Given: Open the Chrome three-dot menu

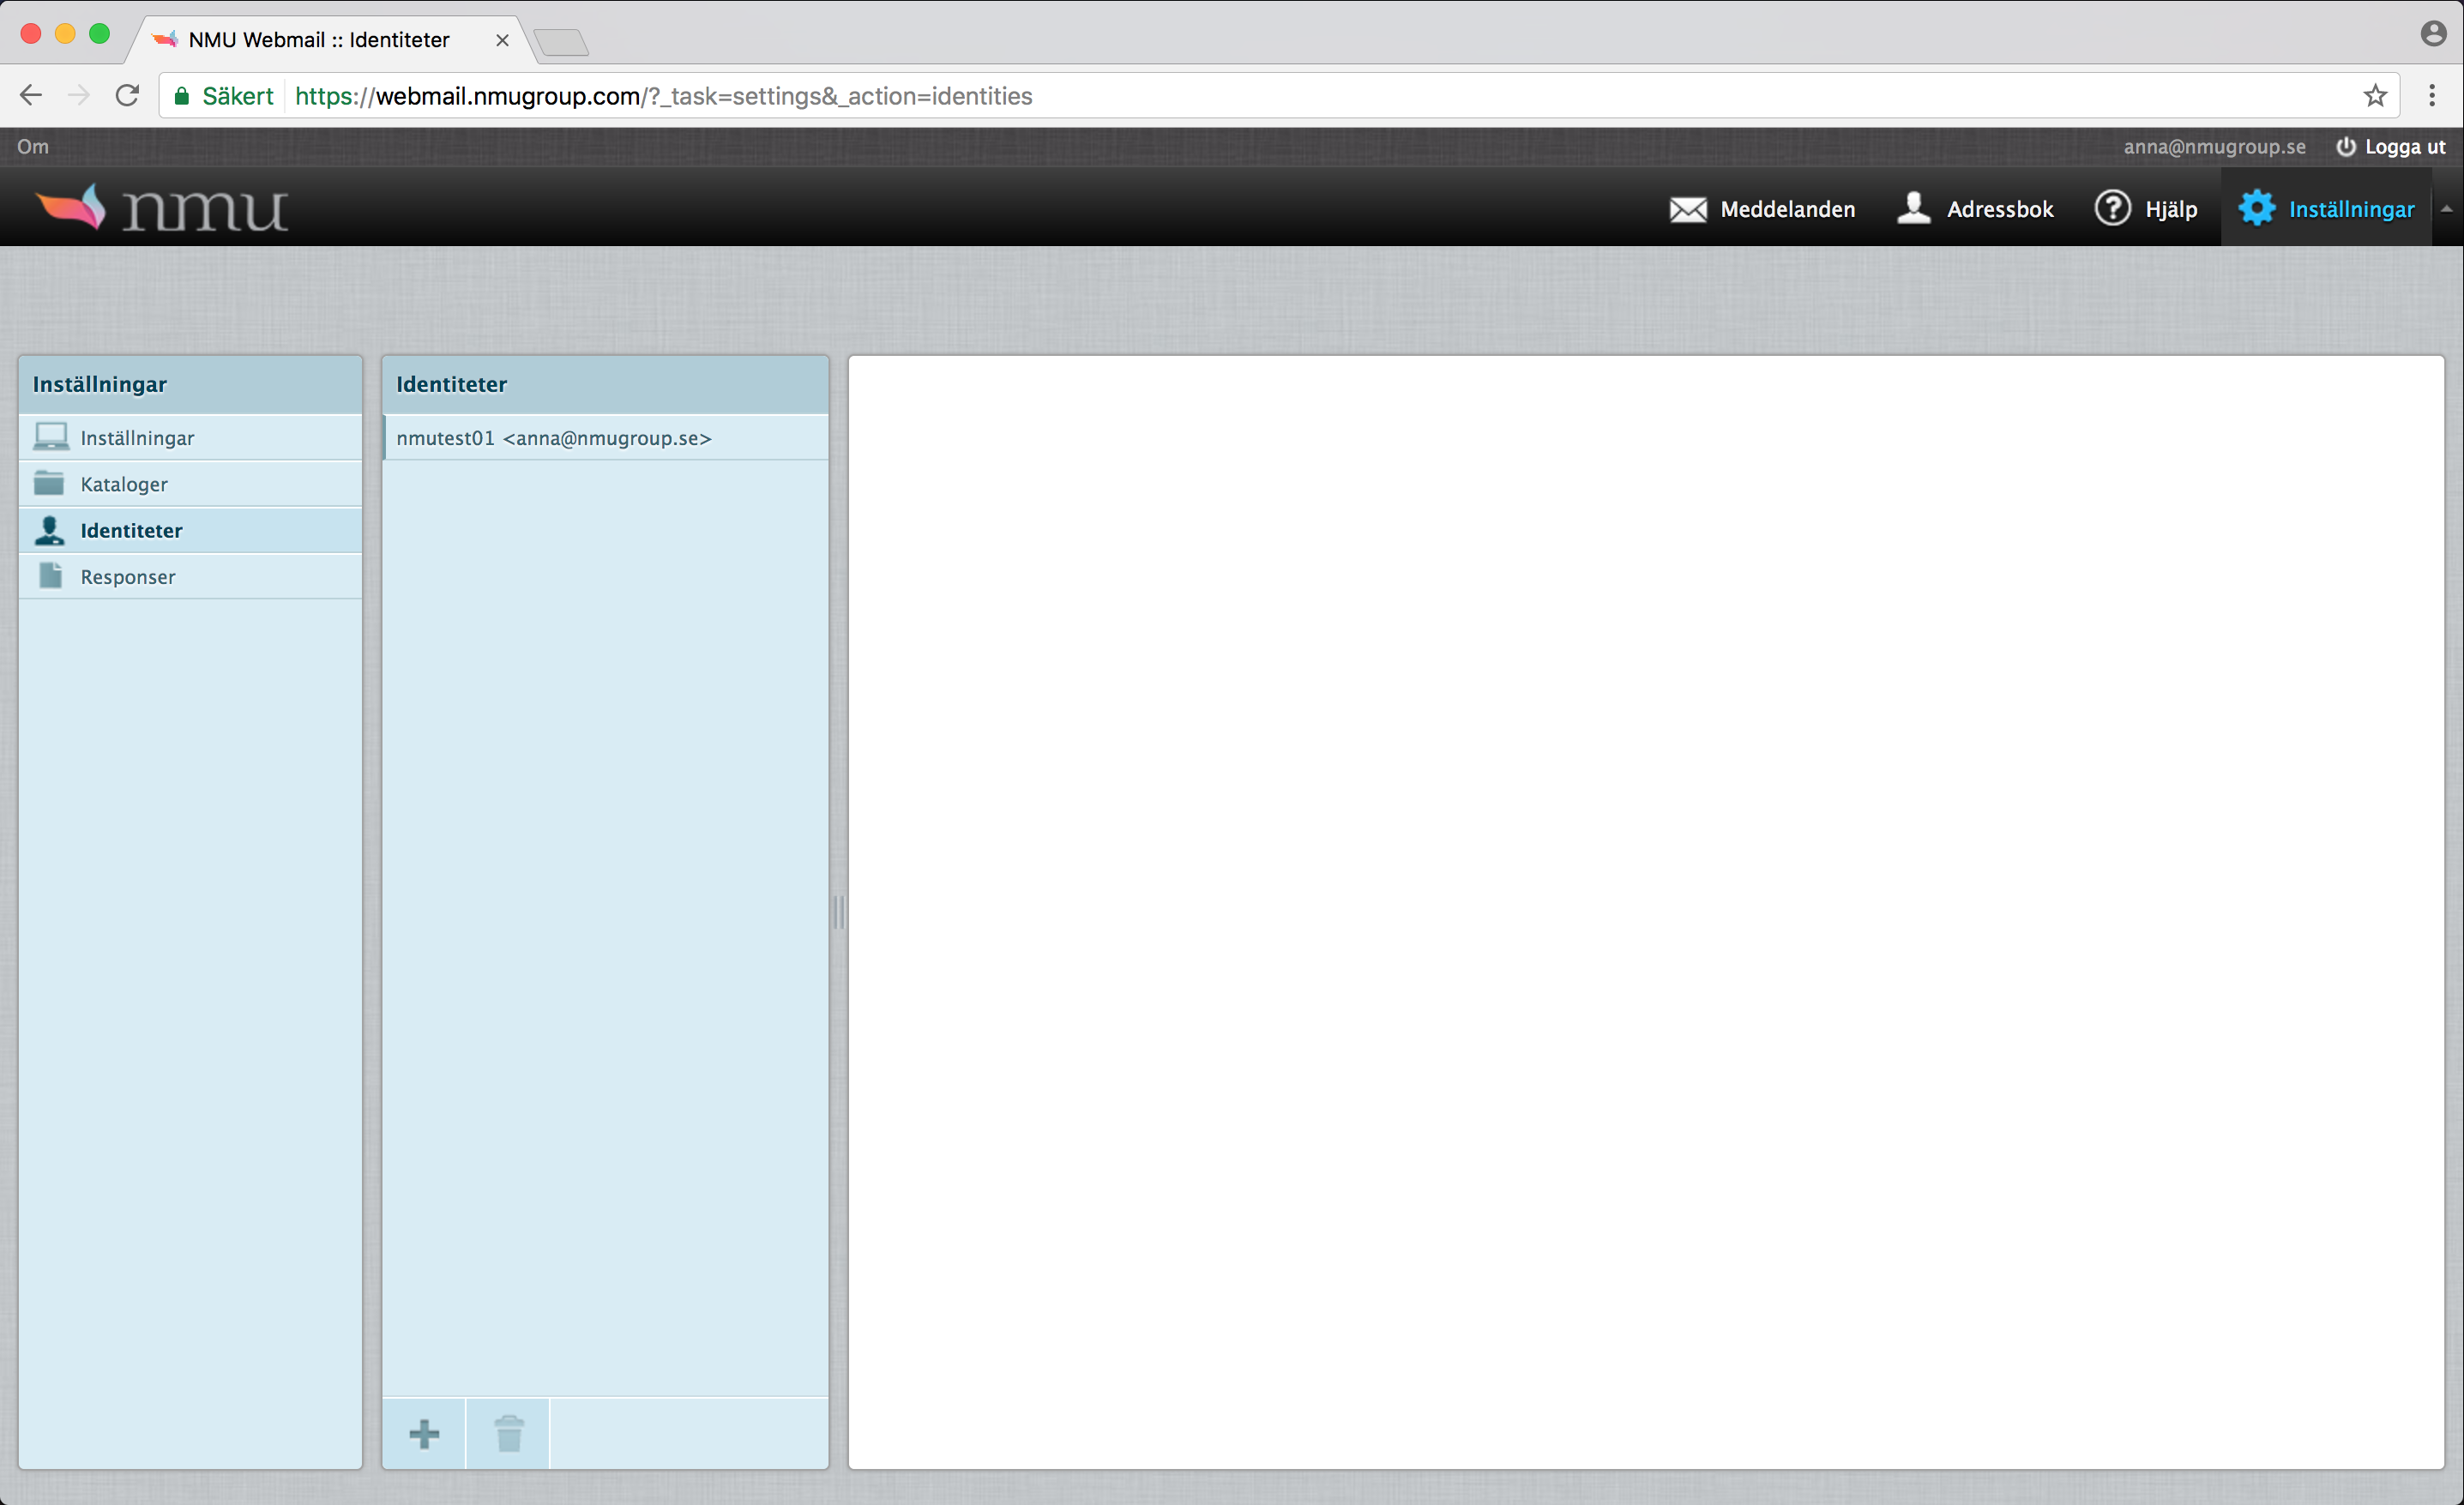Looking at the screenshot, I should pos(2432,96).
